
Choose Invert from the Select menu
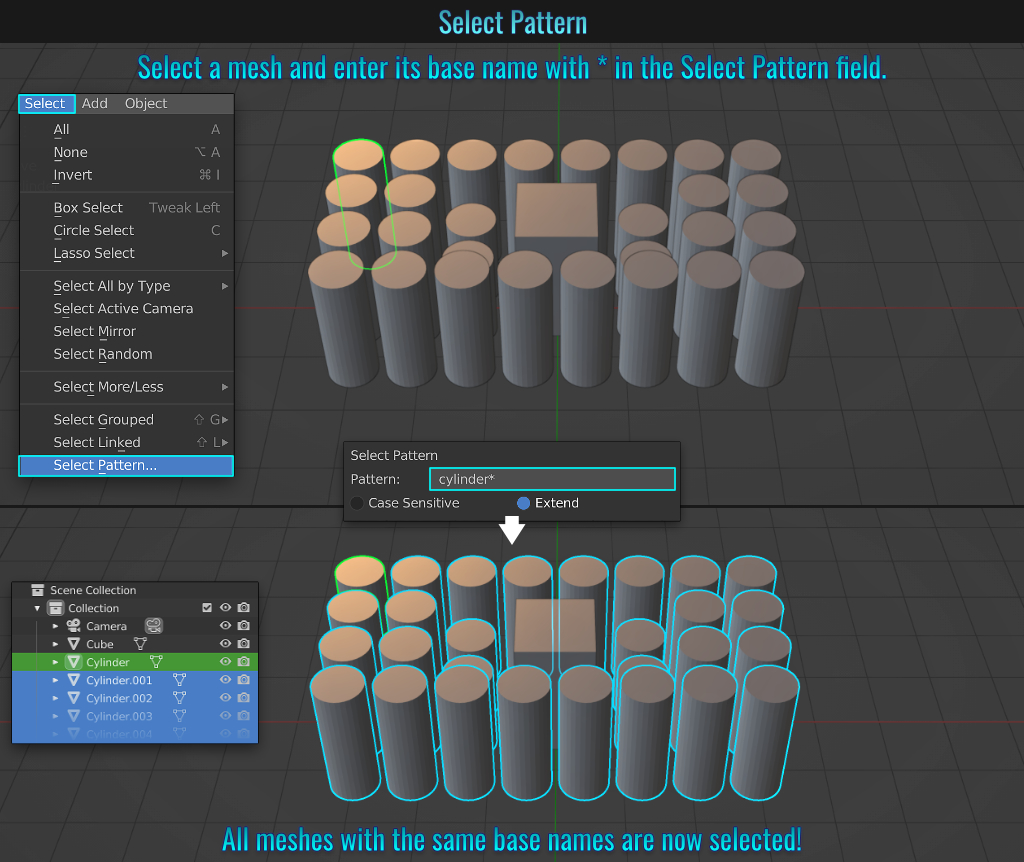(x=127, y=175)
